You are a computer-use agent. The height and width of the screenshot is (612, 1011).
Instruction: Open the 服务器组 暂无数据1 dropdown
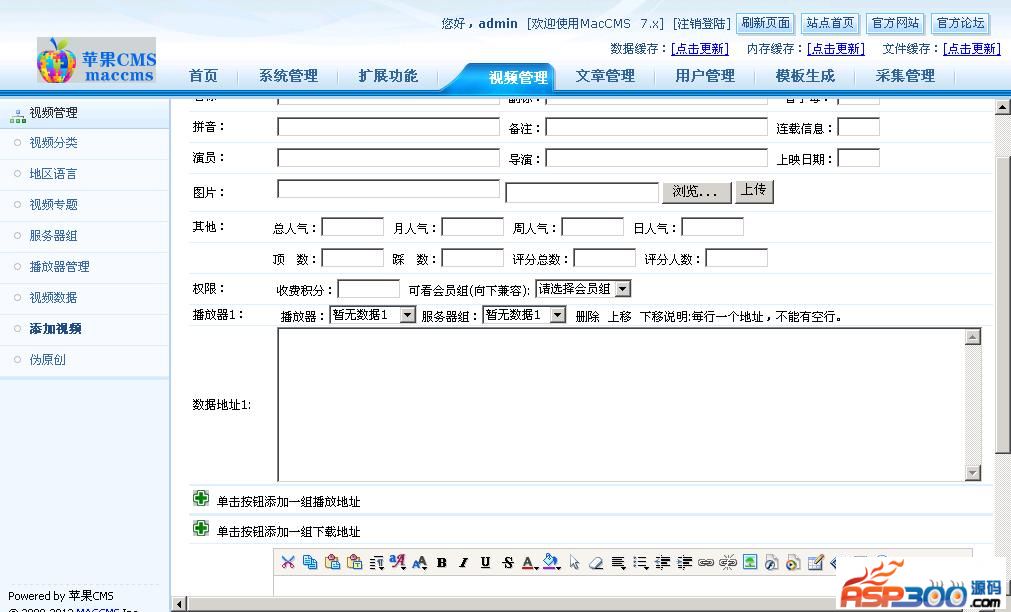click(x=524, y=315)
